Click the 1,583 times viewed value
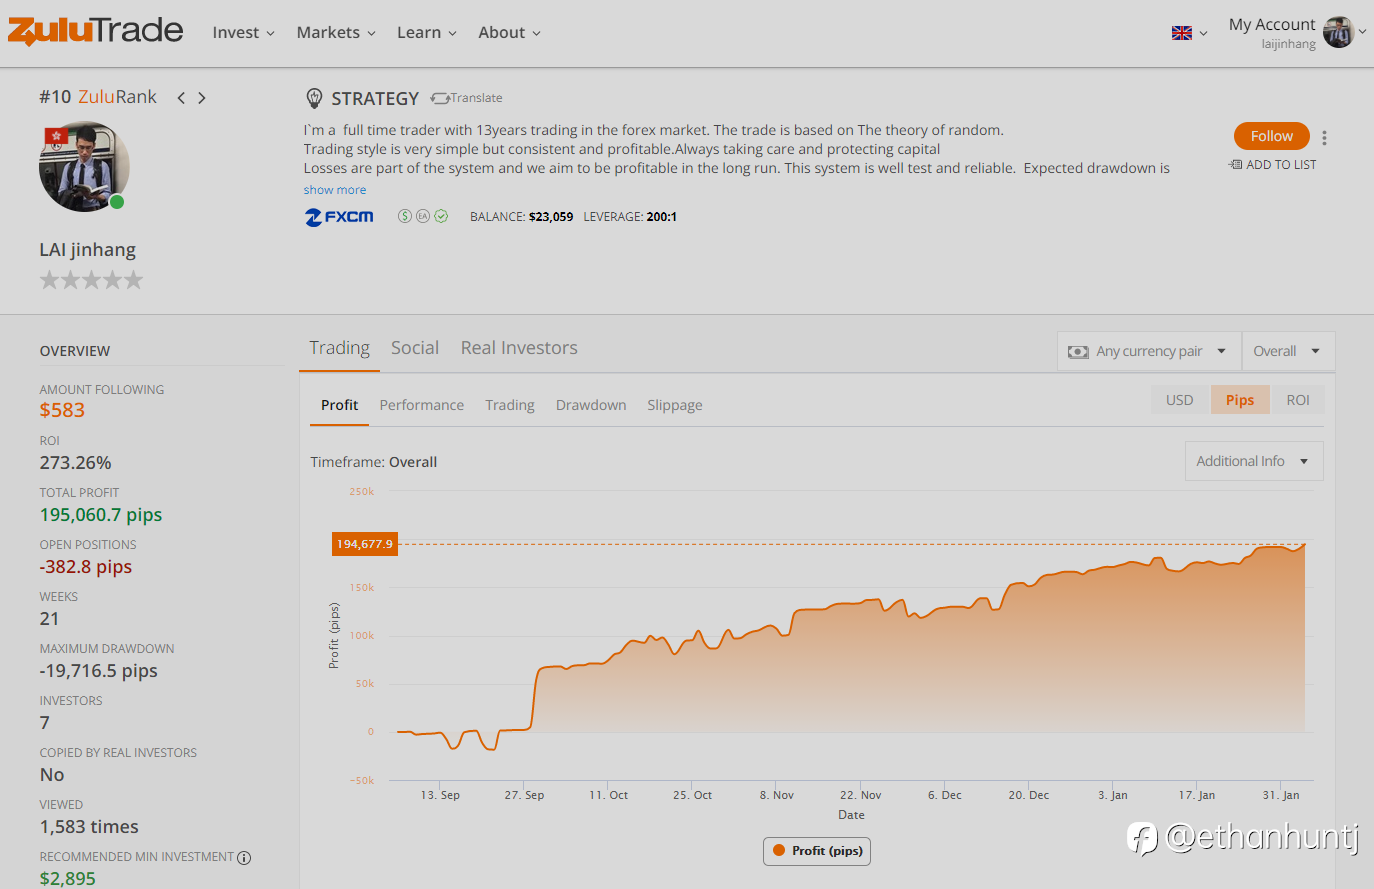Screen dimensions: 1374x889 (89, 827)
